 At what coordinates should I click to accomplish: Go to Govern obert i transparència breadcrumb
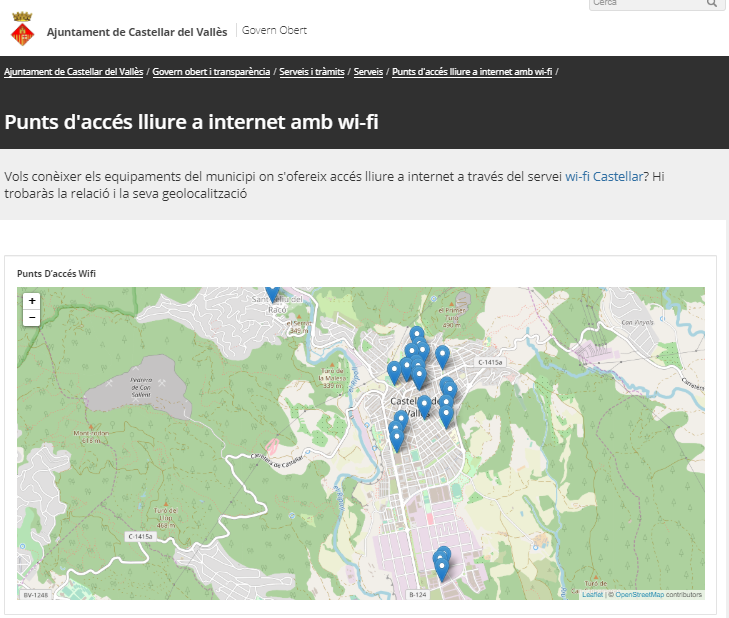click(x=211, y=72)
